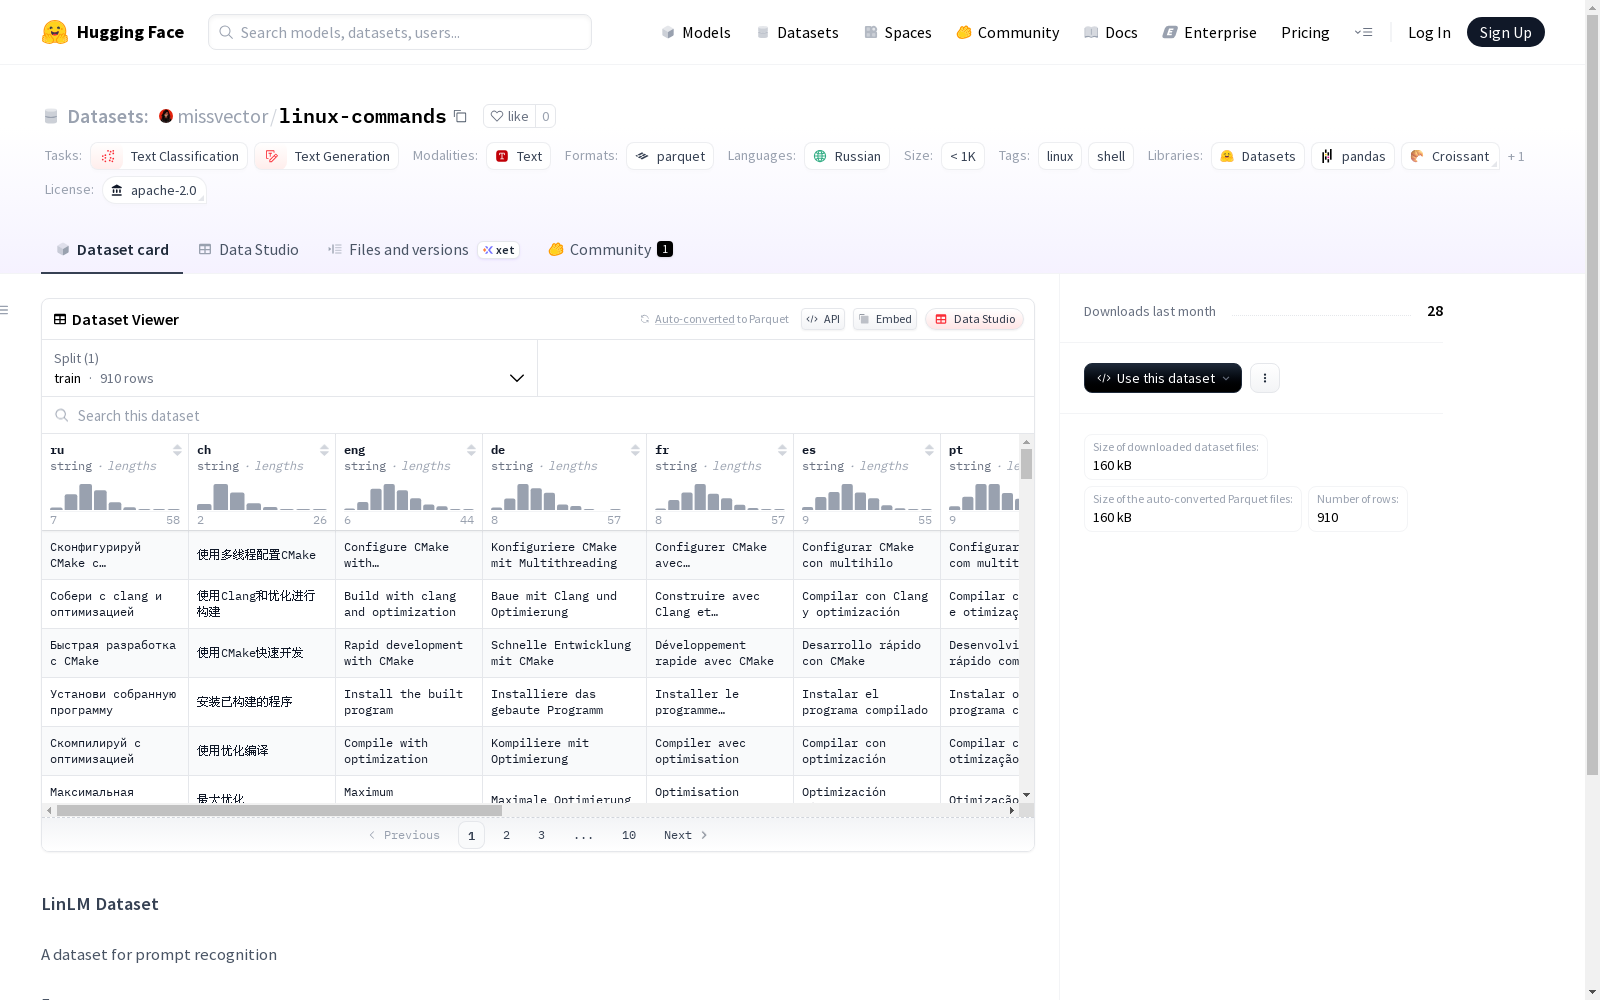Click the magnifier icon in dataset search
The image size is (1600, 1000).
62,415
